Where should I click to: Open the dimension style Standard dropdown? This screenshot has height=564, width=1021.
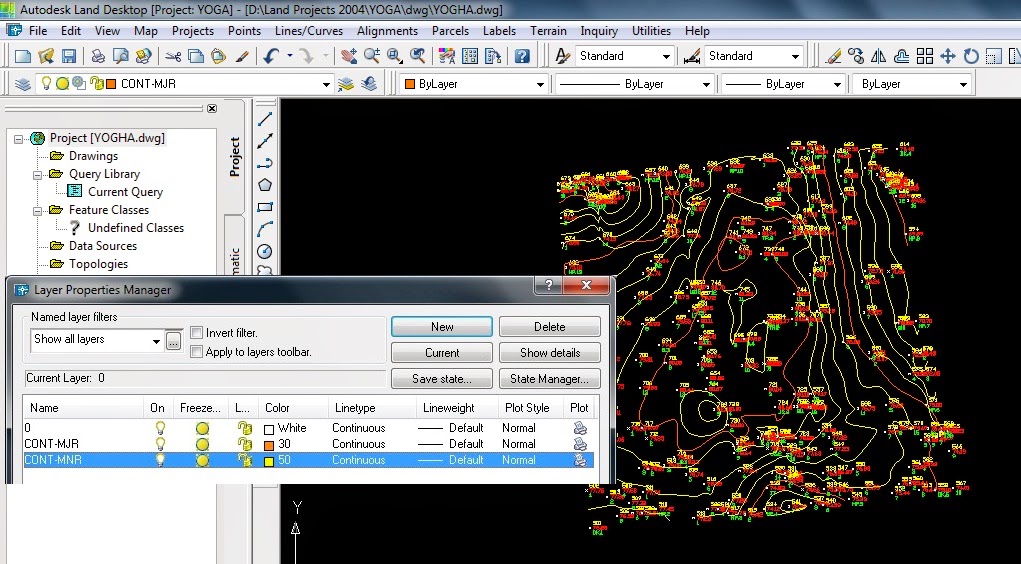(x=795, y=57)
